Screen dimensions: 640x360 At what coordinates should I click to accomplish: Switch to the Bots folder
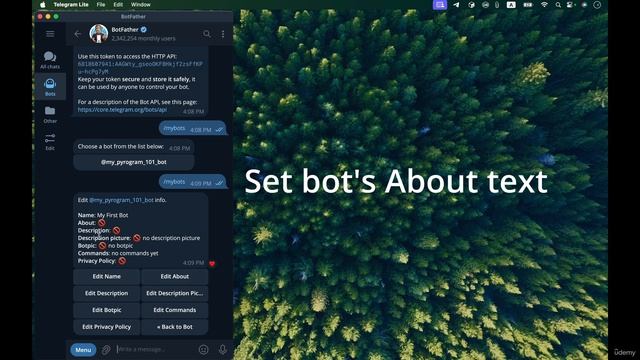click(50, 87)
